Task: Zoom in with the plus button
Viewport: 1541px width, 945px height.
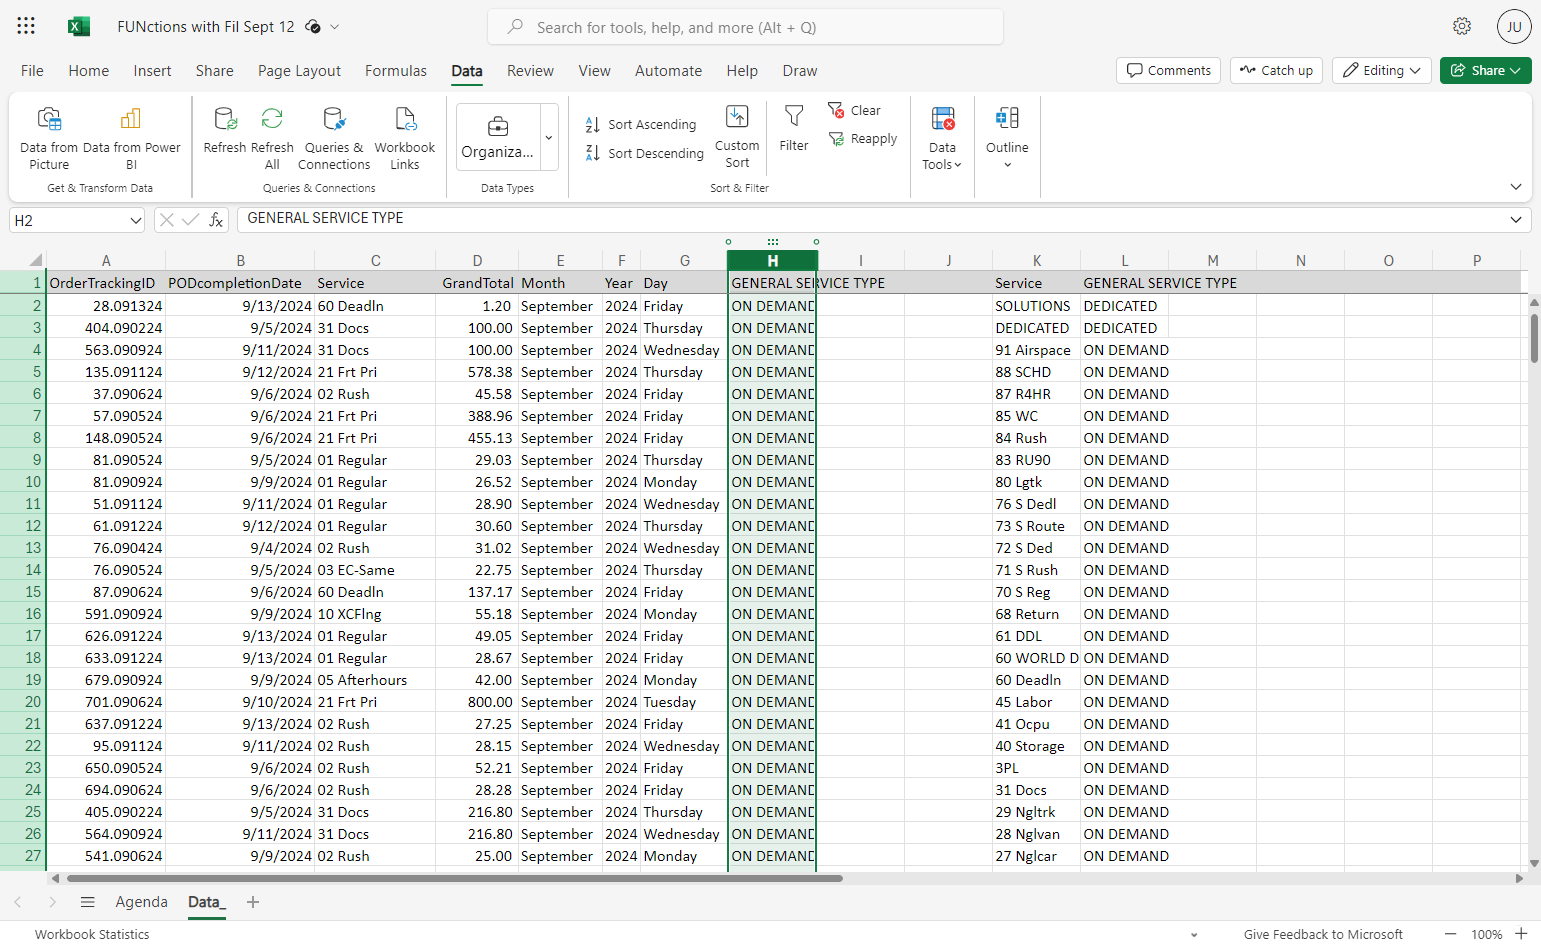Action: coord(1521,934)
